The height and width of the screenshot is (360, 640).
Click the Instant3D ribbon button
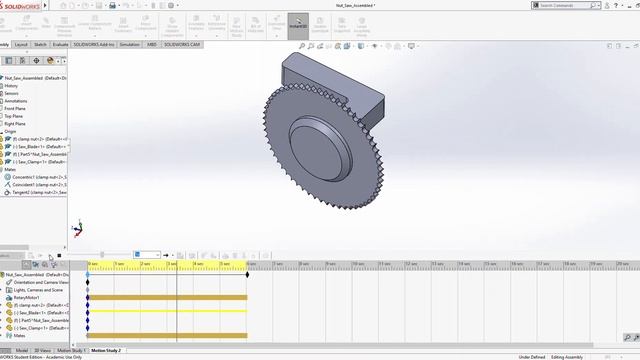point(298,26)
